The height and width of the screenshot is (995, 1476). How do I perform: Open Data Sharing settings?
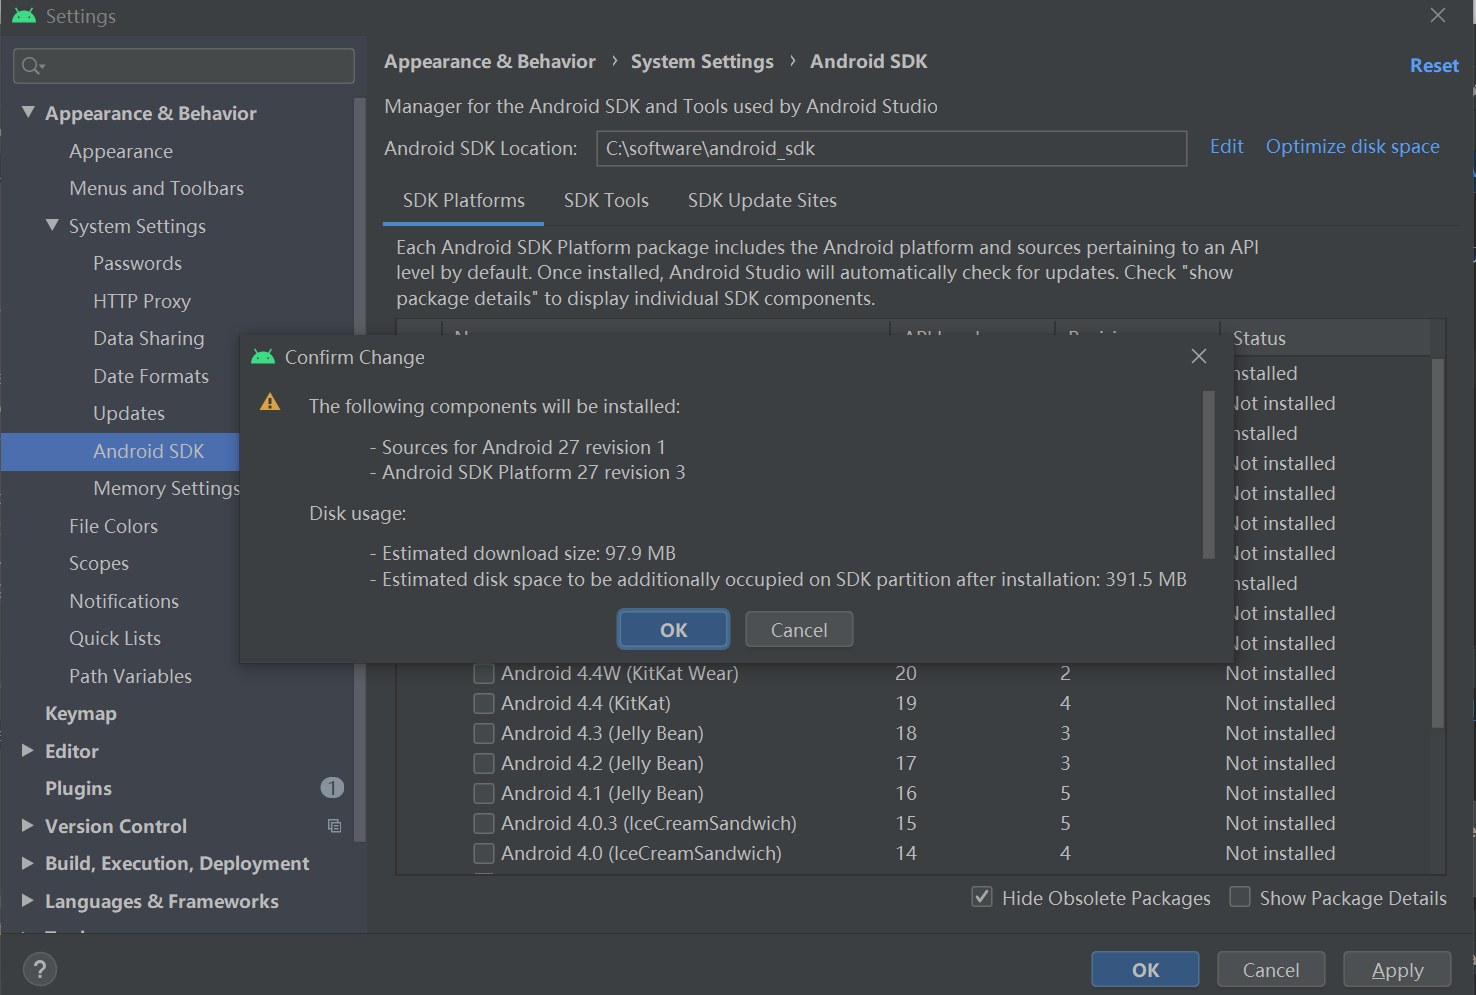[x=149, y=338]
